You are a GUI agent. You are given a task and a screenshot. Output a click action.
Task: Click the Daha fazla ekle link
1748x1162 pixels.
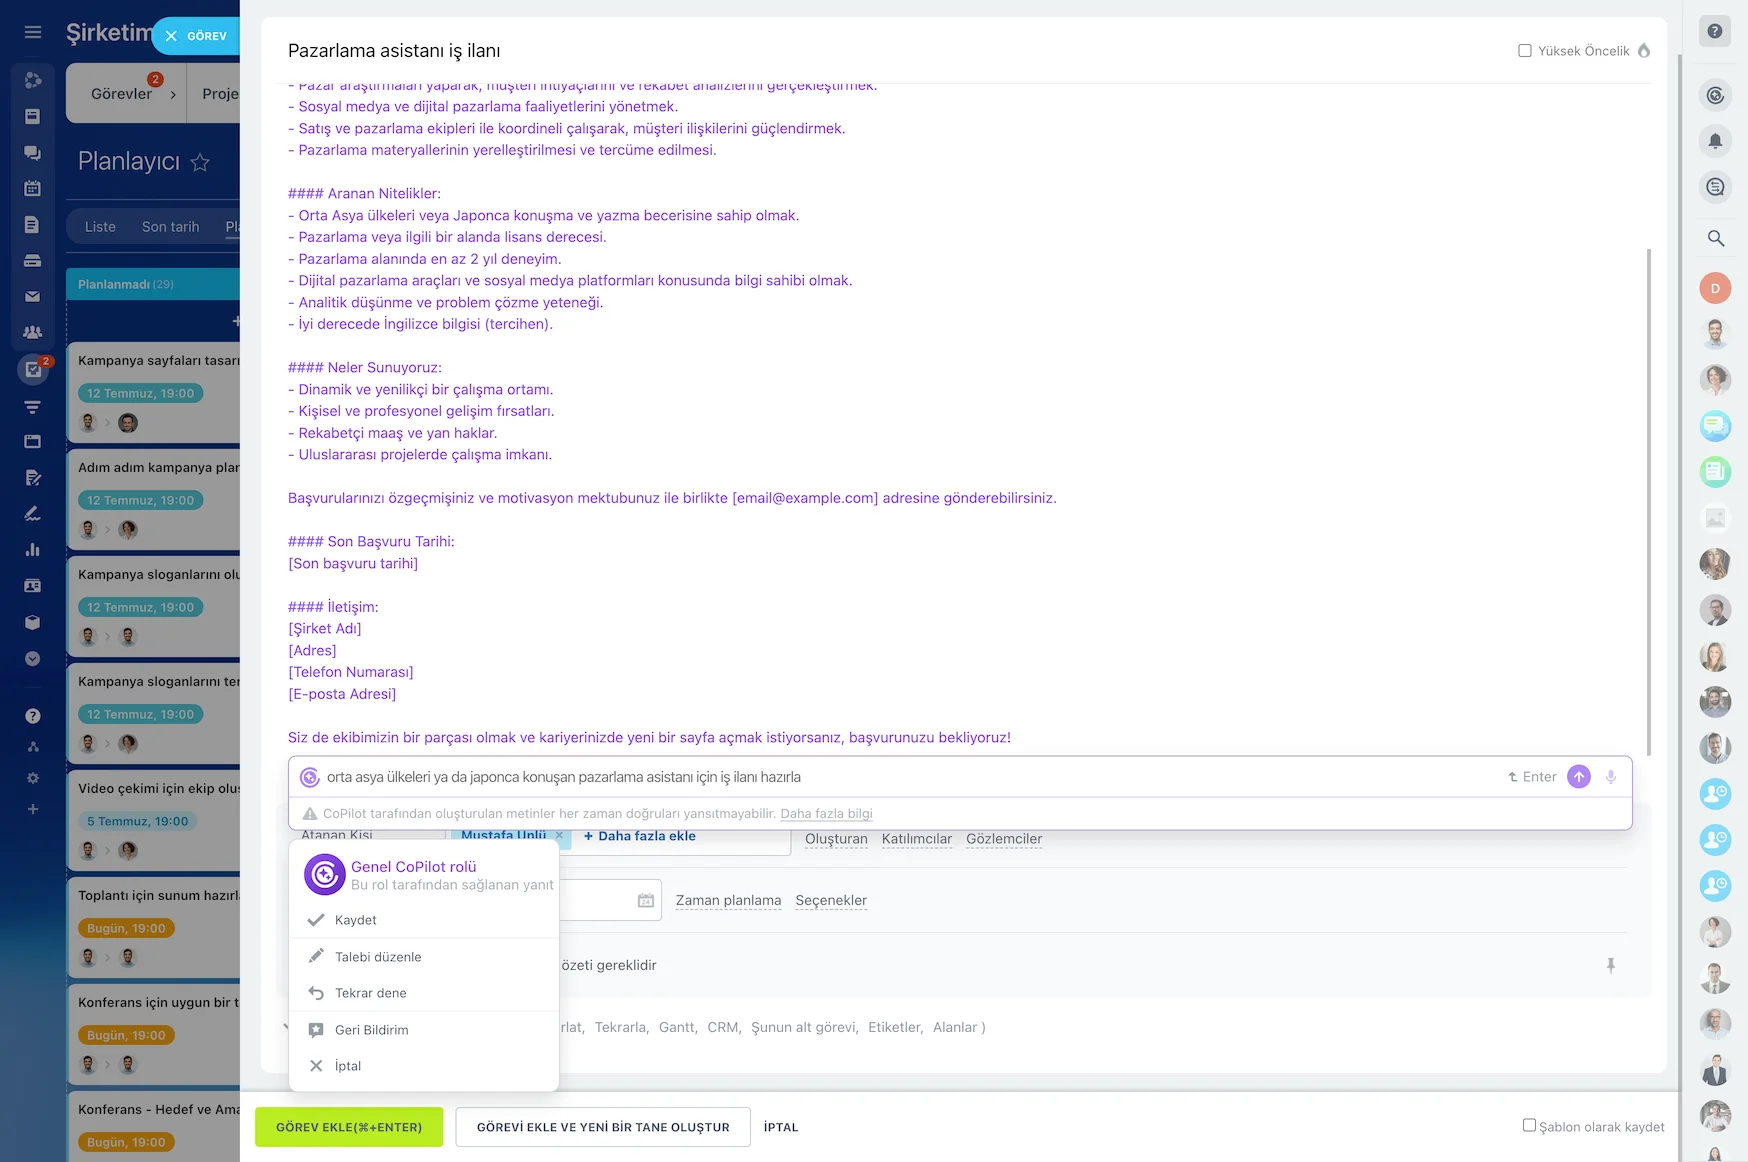coord(640,836)
